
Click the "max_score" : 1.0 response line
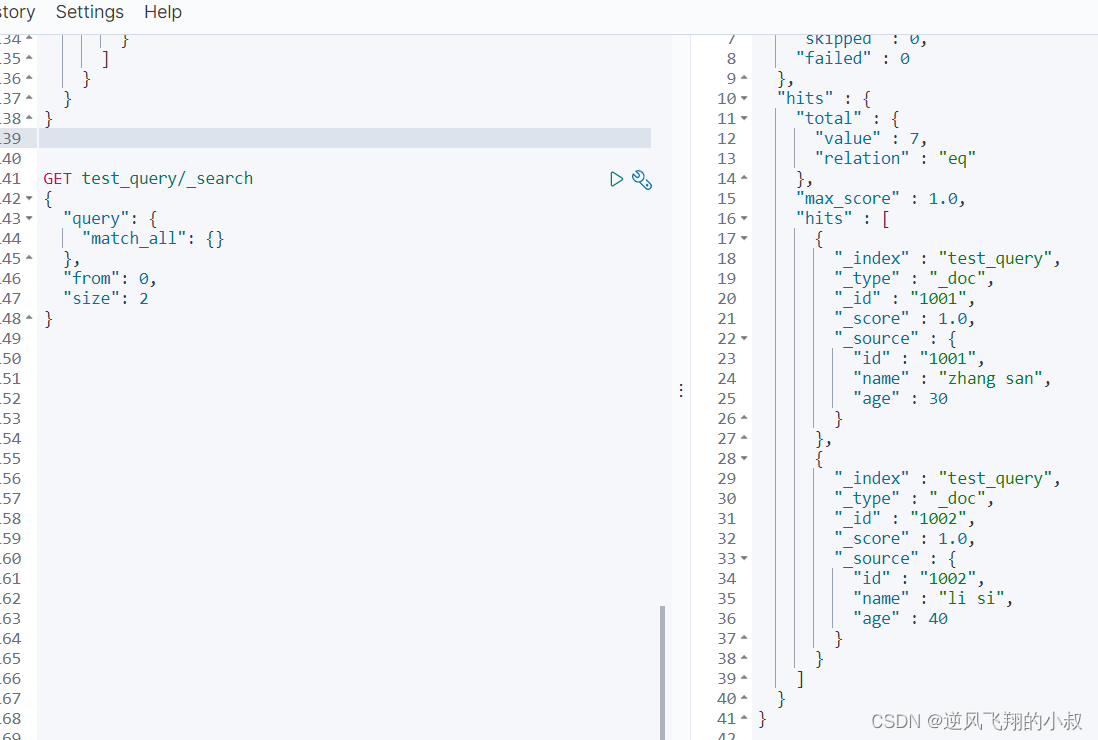(x=880, y=199)
